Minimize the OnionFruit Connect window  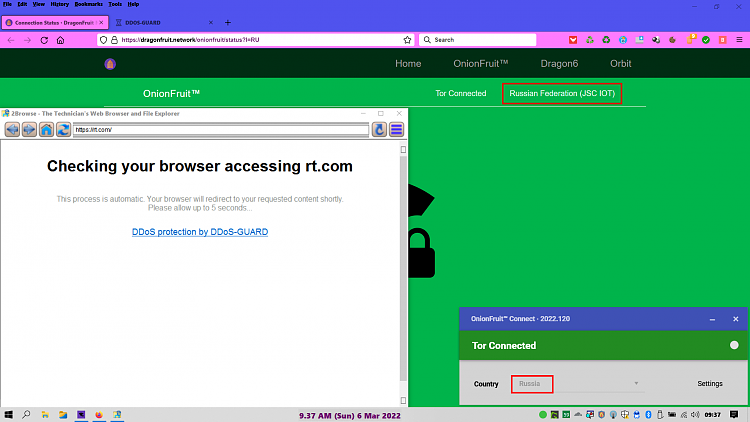(712, 319)
